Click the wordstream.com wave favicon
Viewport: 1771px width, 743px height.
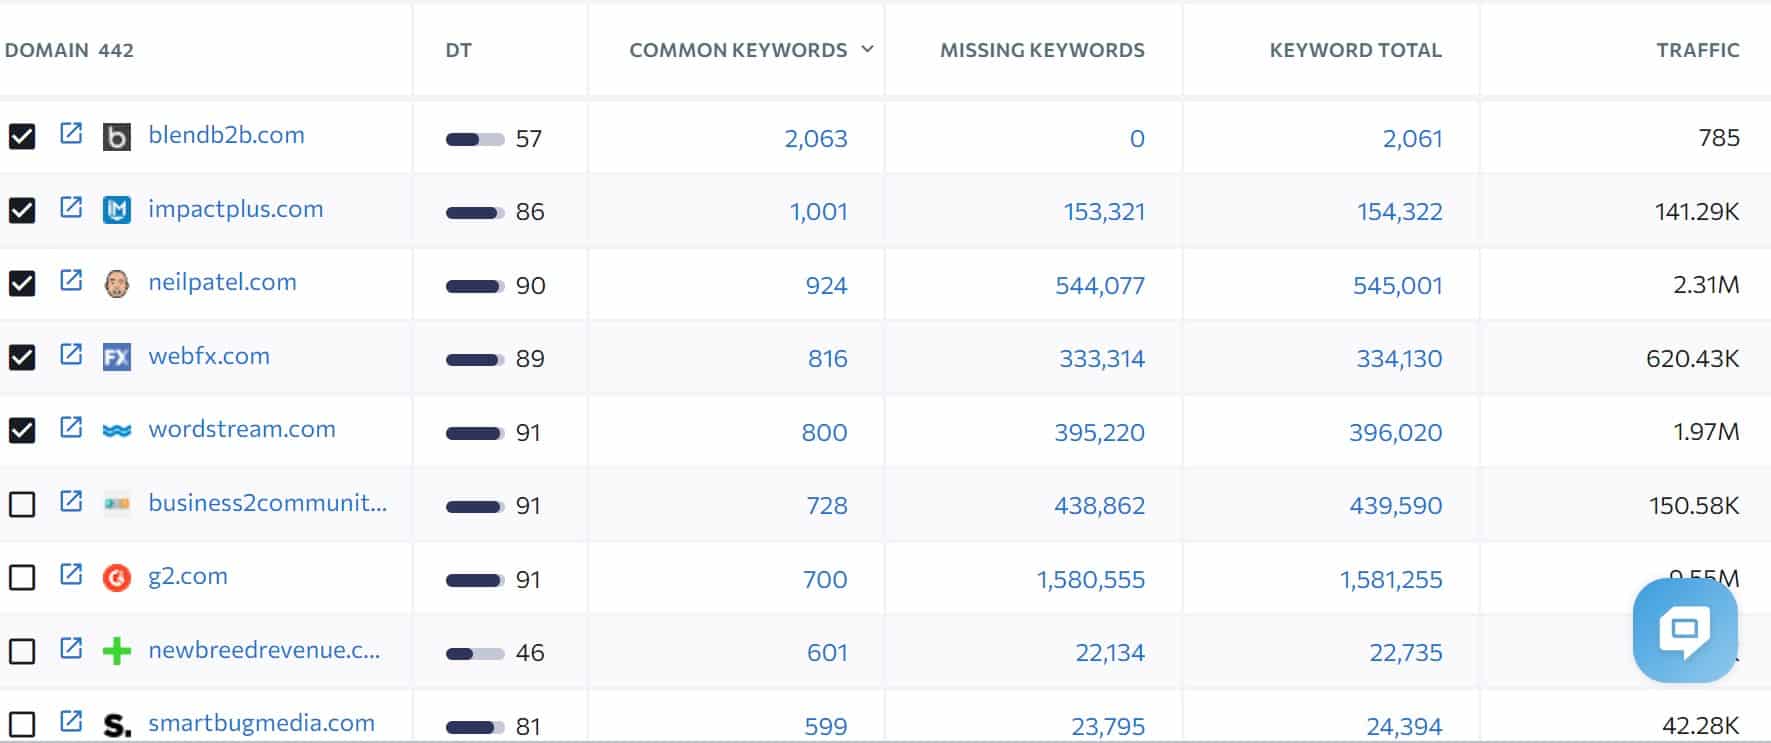[117, 431]
